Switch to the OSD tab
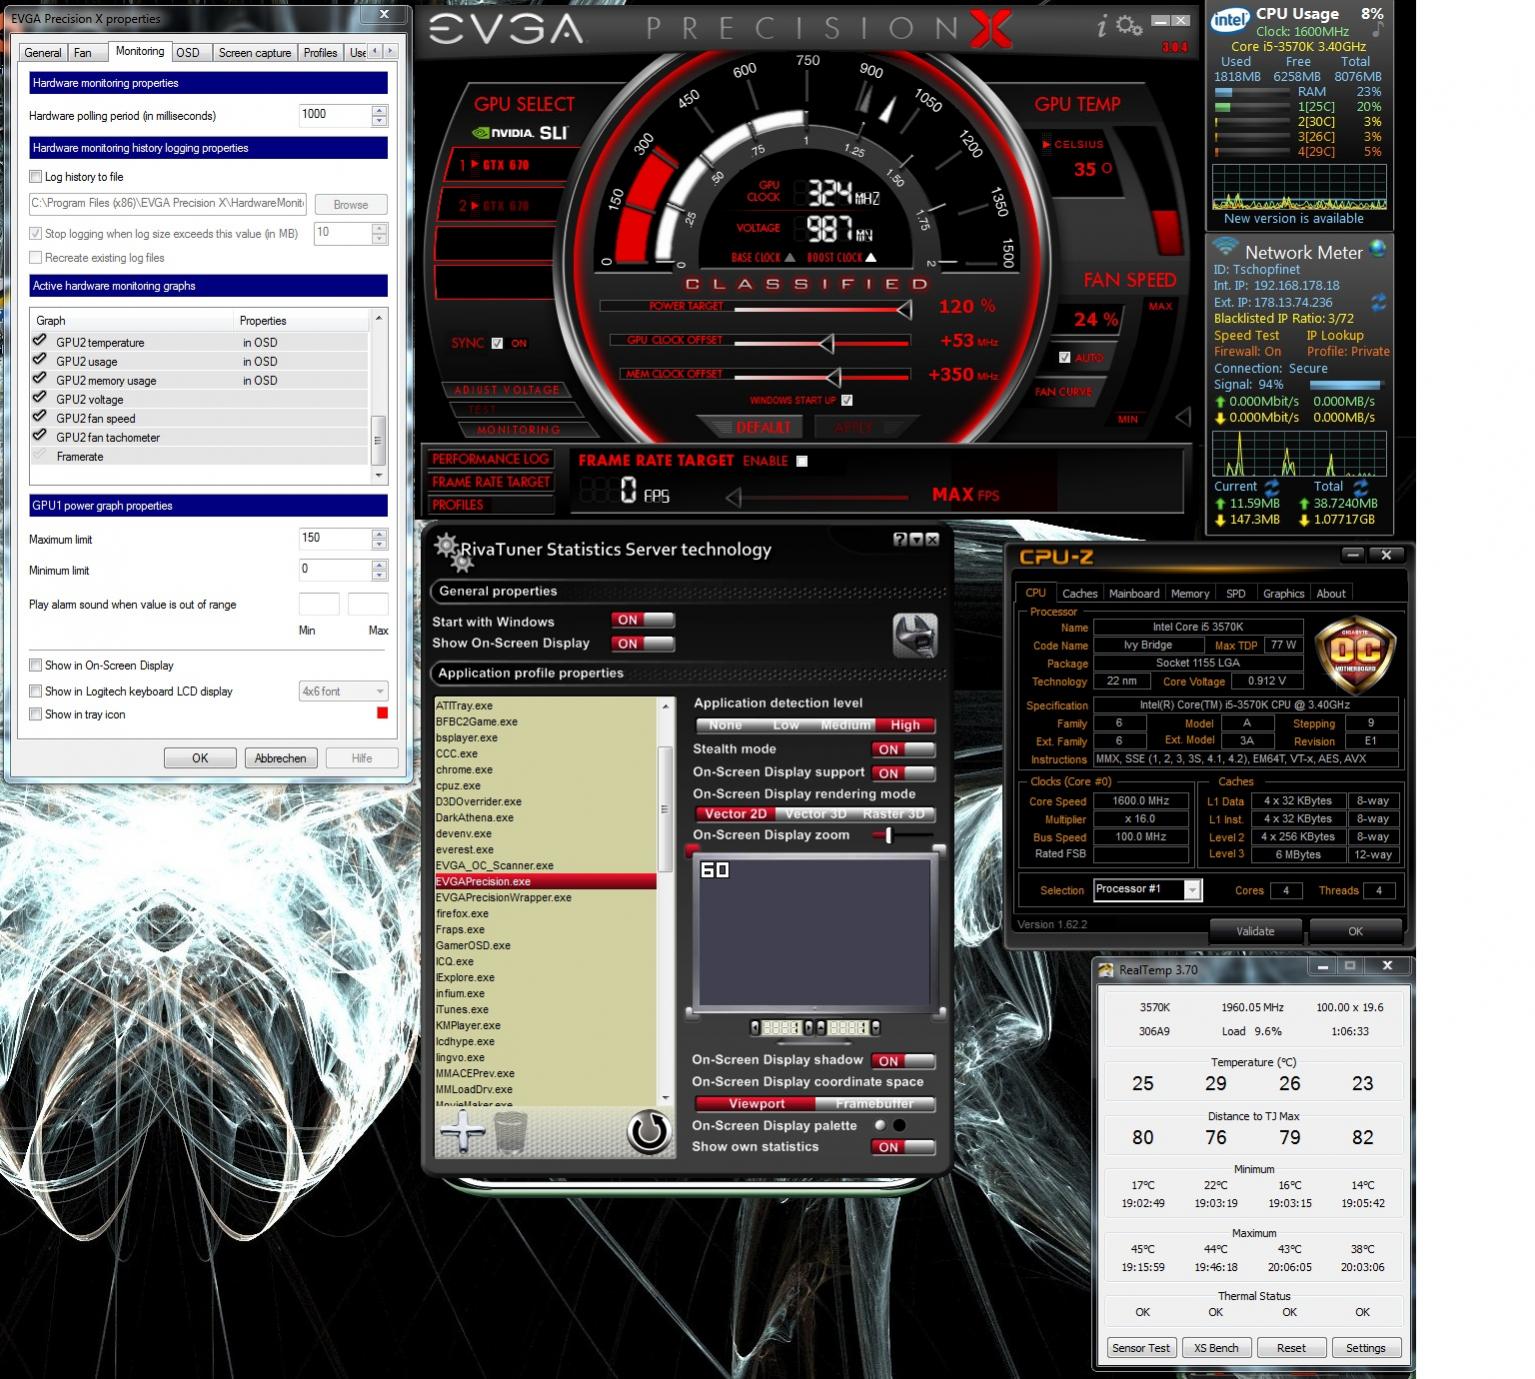 tap(188, 52)
